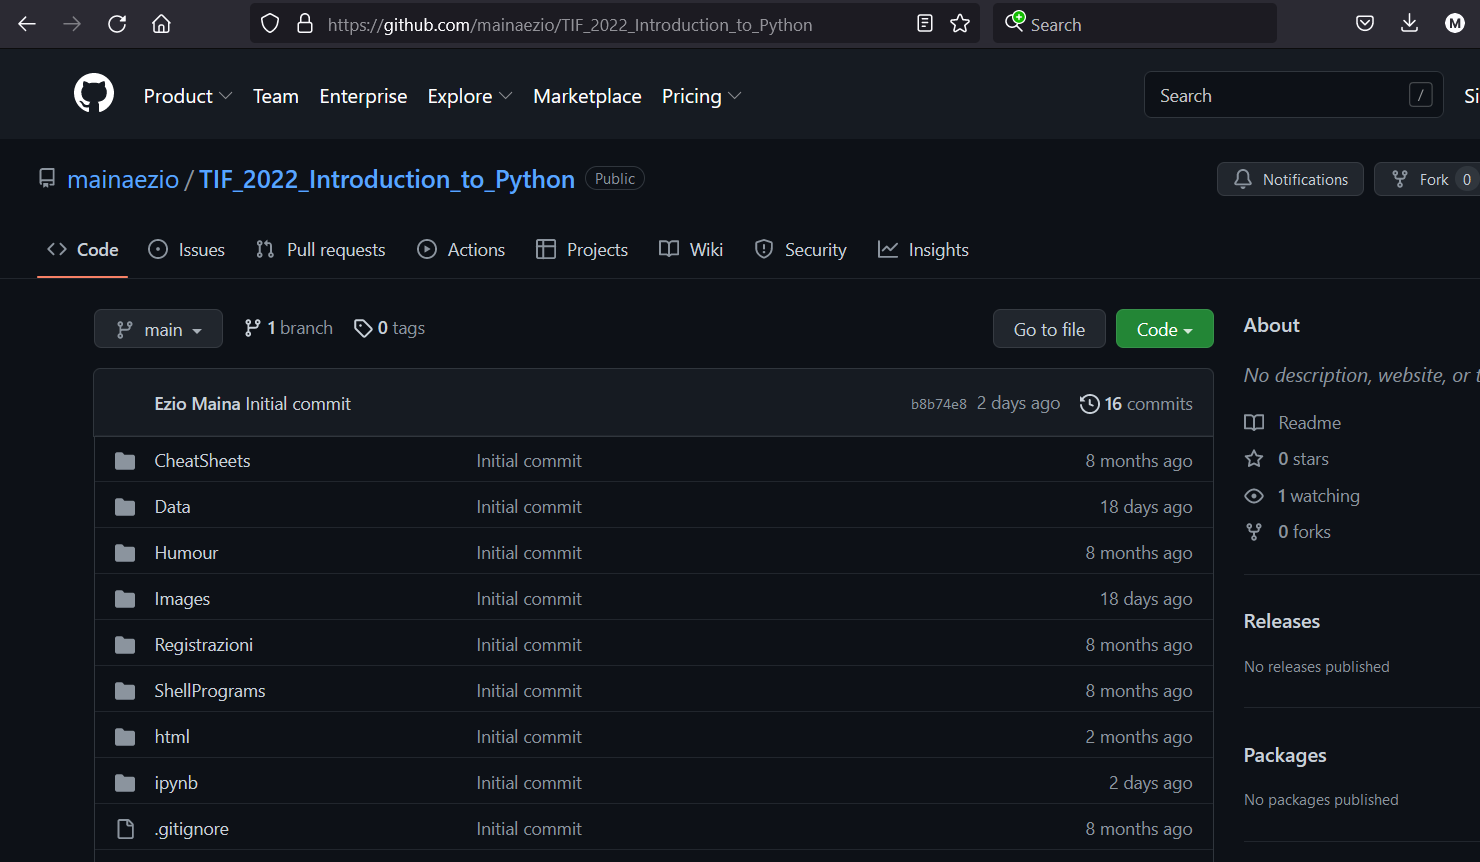Open the html folder
The height and width of the screenshot is (862, 1480).
click(x=172, y=737)
